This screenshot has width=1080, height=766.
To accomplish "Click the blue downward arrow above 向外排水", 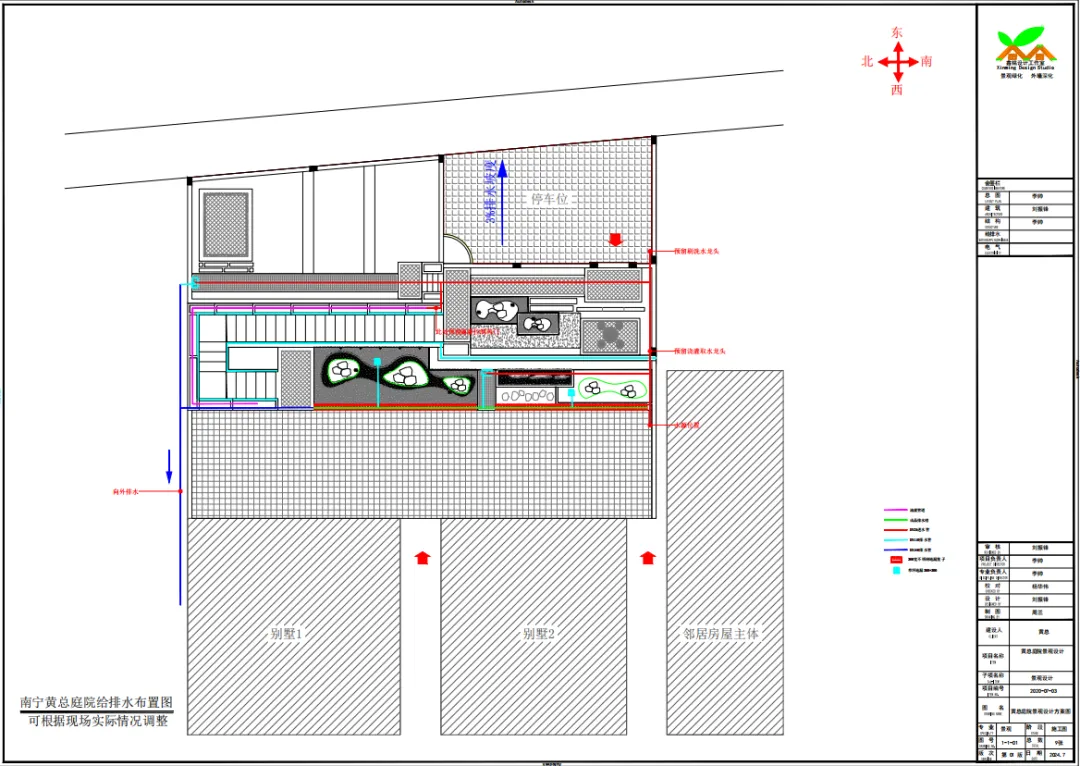I will pyautogui.click(x=169, y=467).
